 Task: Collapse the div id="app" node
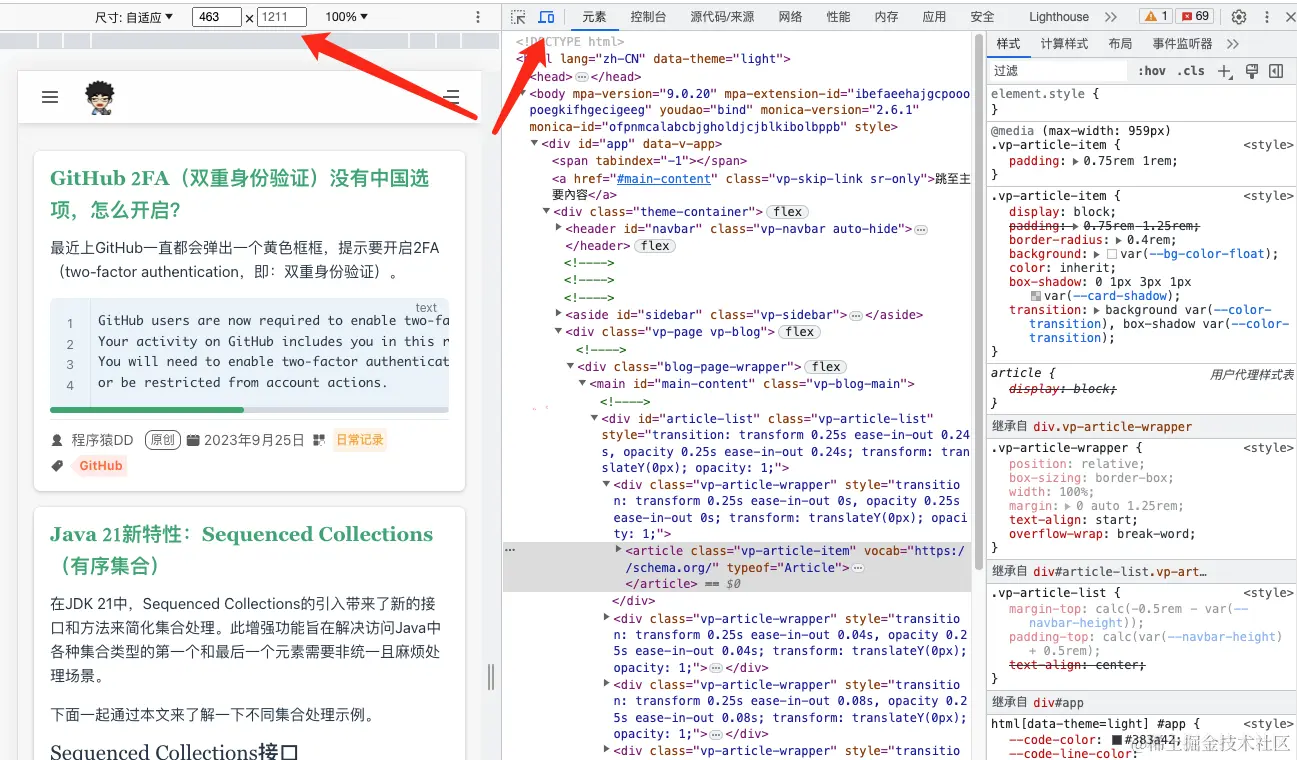click(x=534, y=144)
